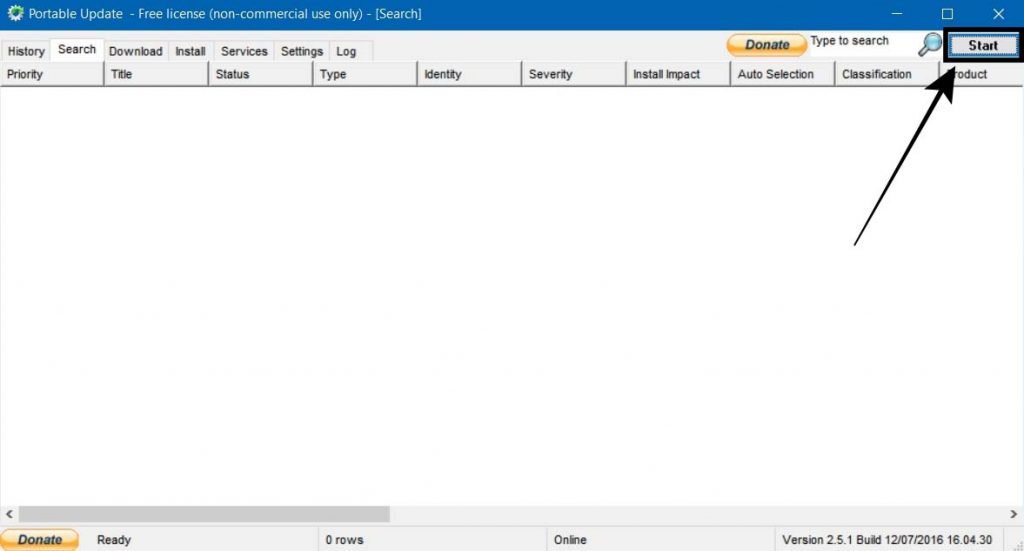Go to the Install tab
The width and height of the screenshot is (1024, 551).
click(x=190, y=51)
